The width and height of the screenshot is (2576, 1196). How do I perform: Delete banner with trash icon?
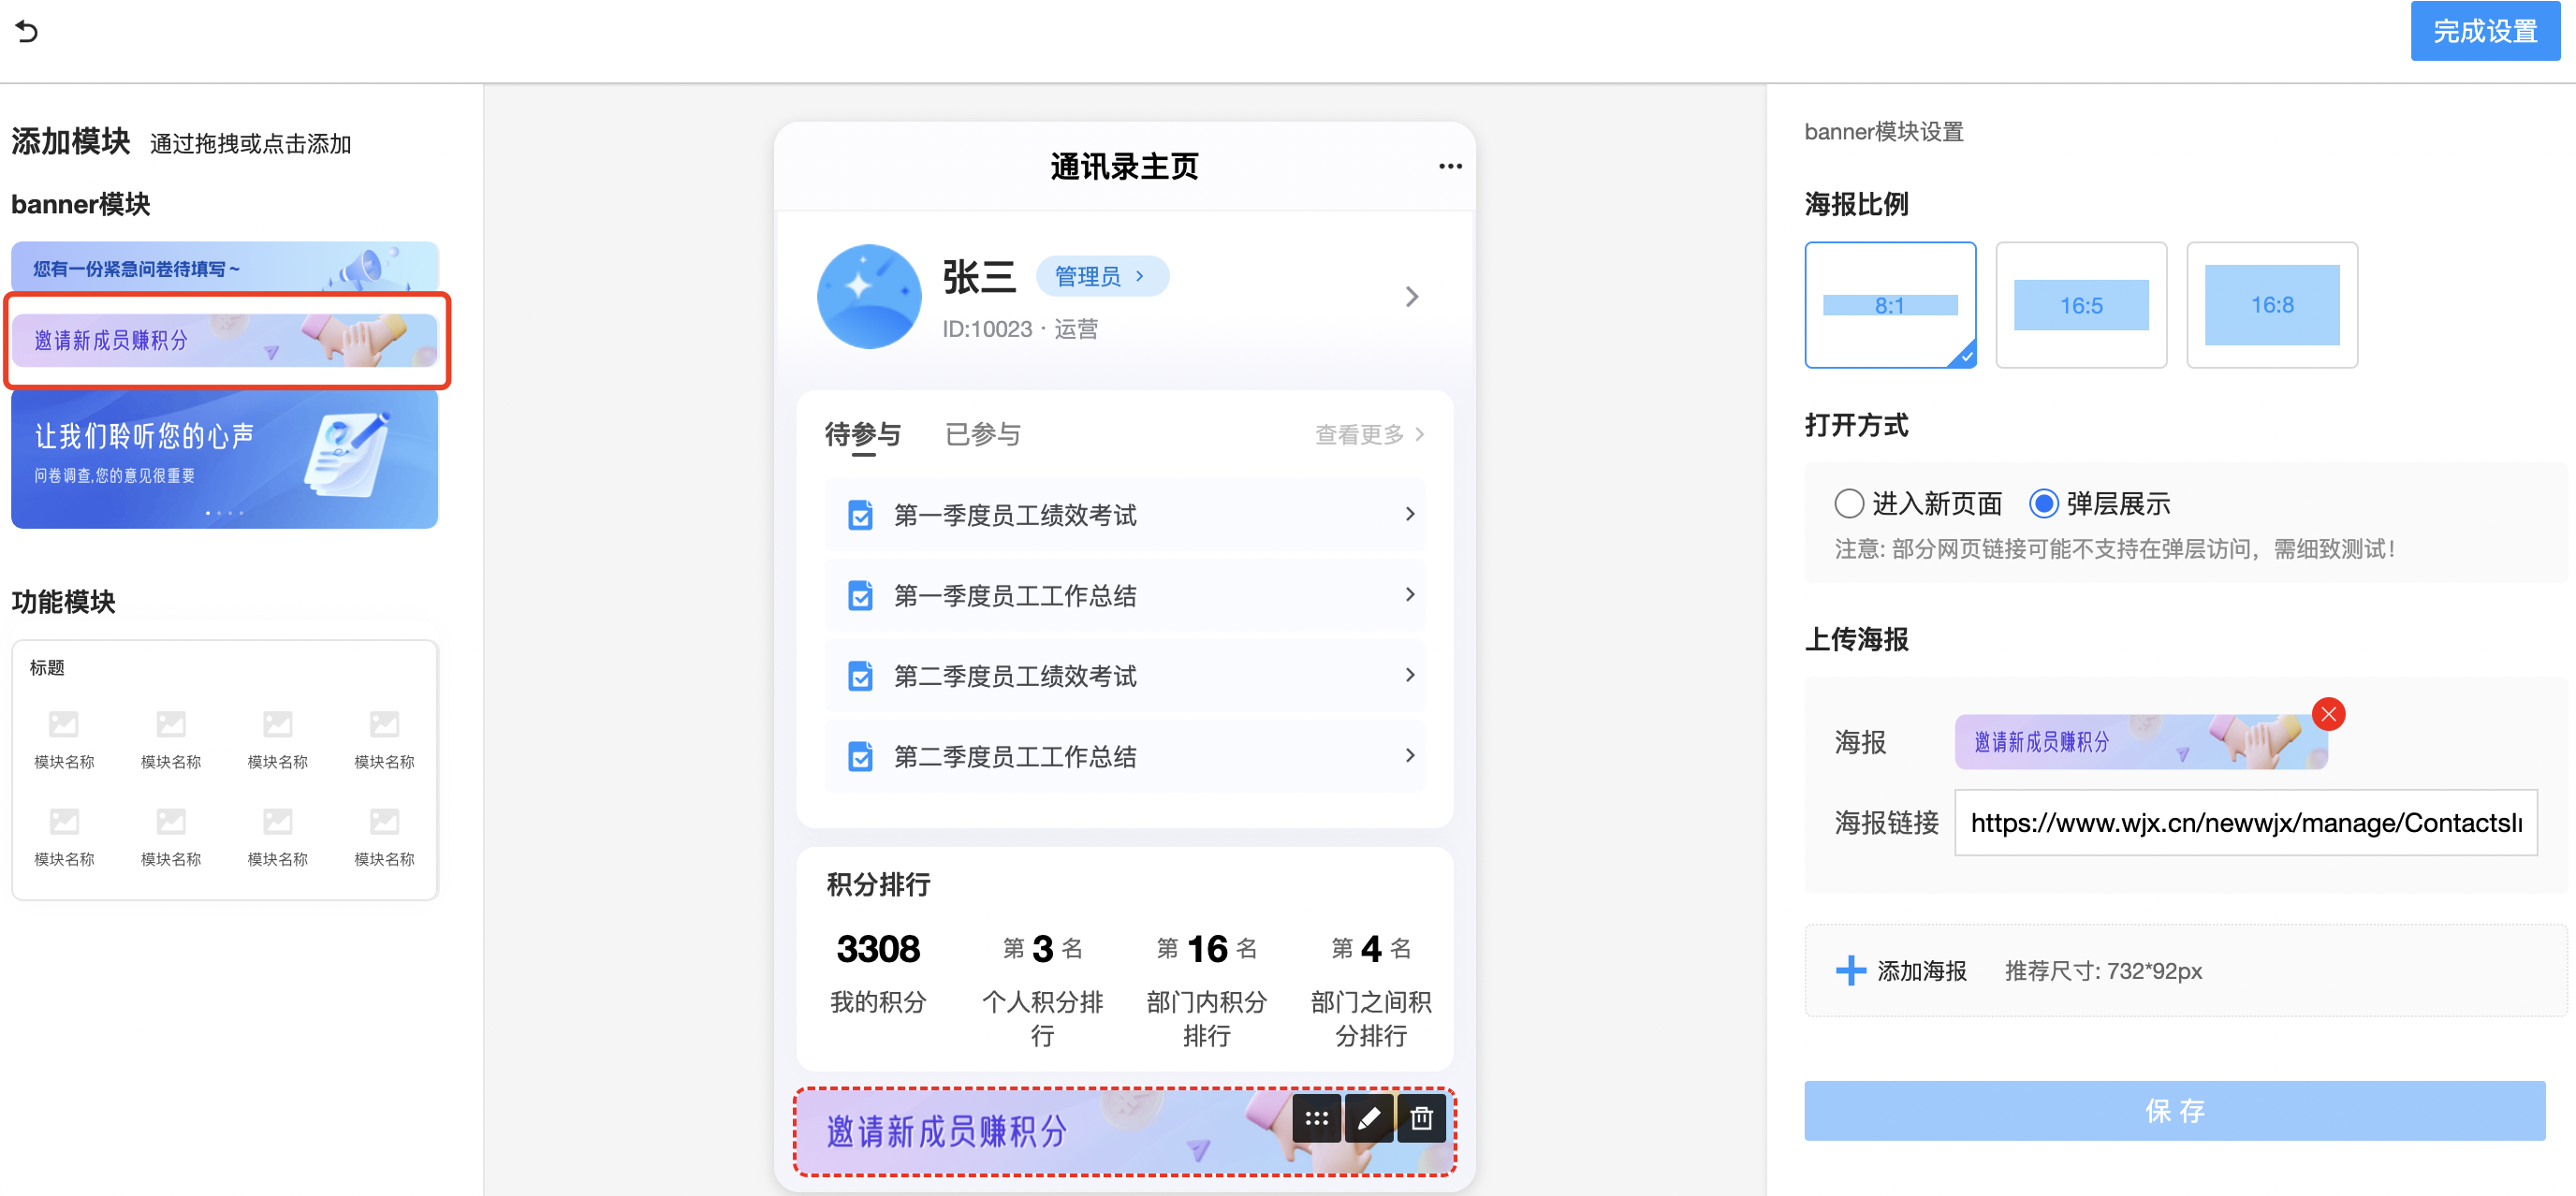click(x=1421, y=1118)
